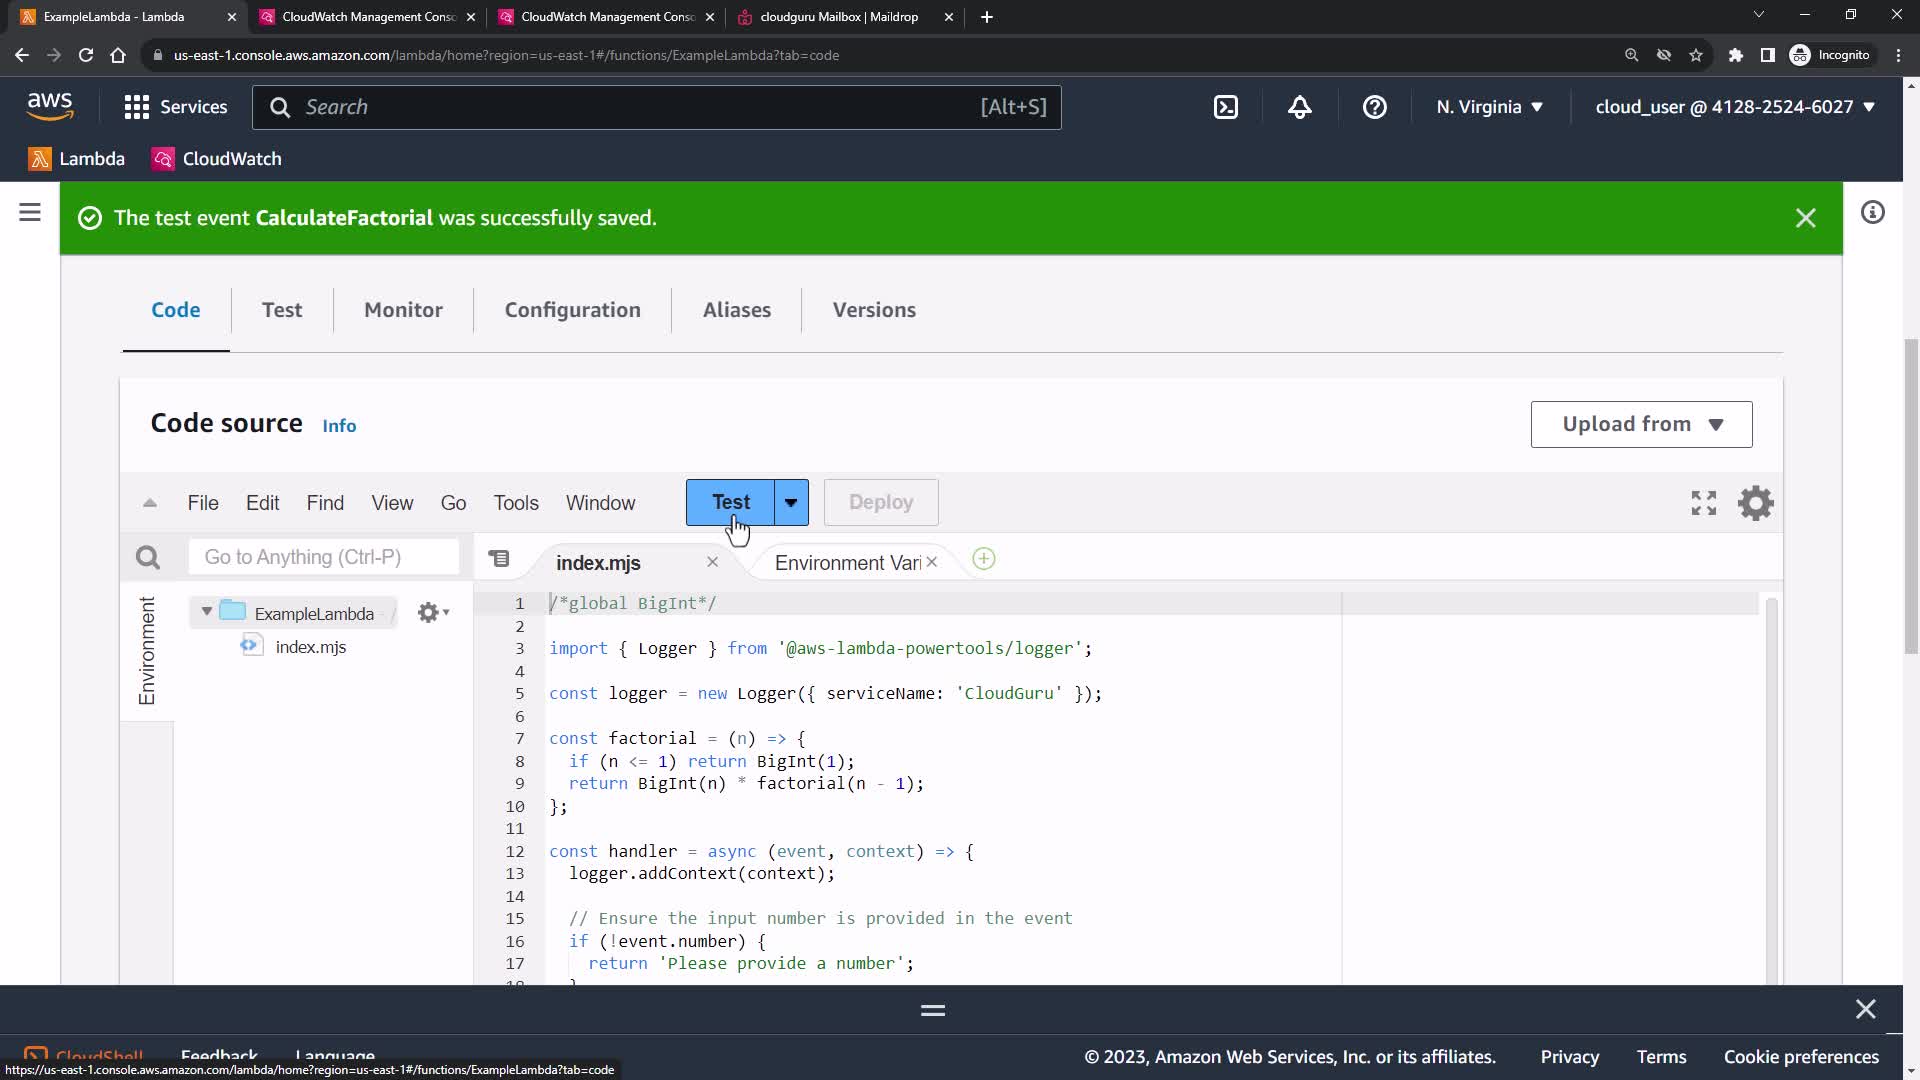Image resolution: width=1920 pixels, height=1080 pixels.
Task: Open code editor preferences gear
Action: pos(1755,503)
